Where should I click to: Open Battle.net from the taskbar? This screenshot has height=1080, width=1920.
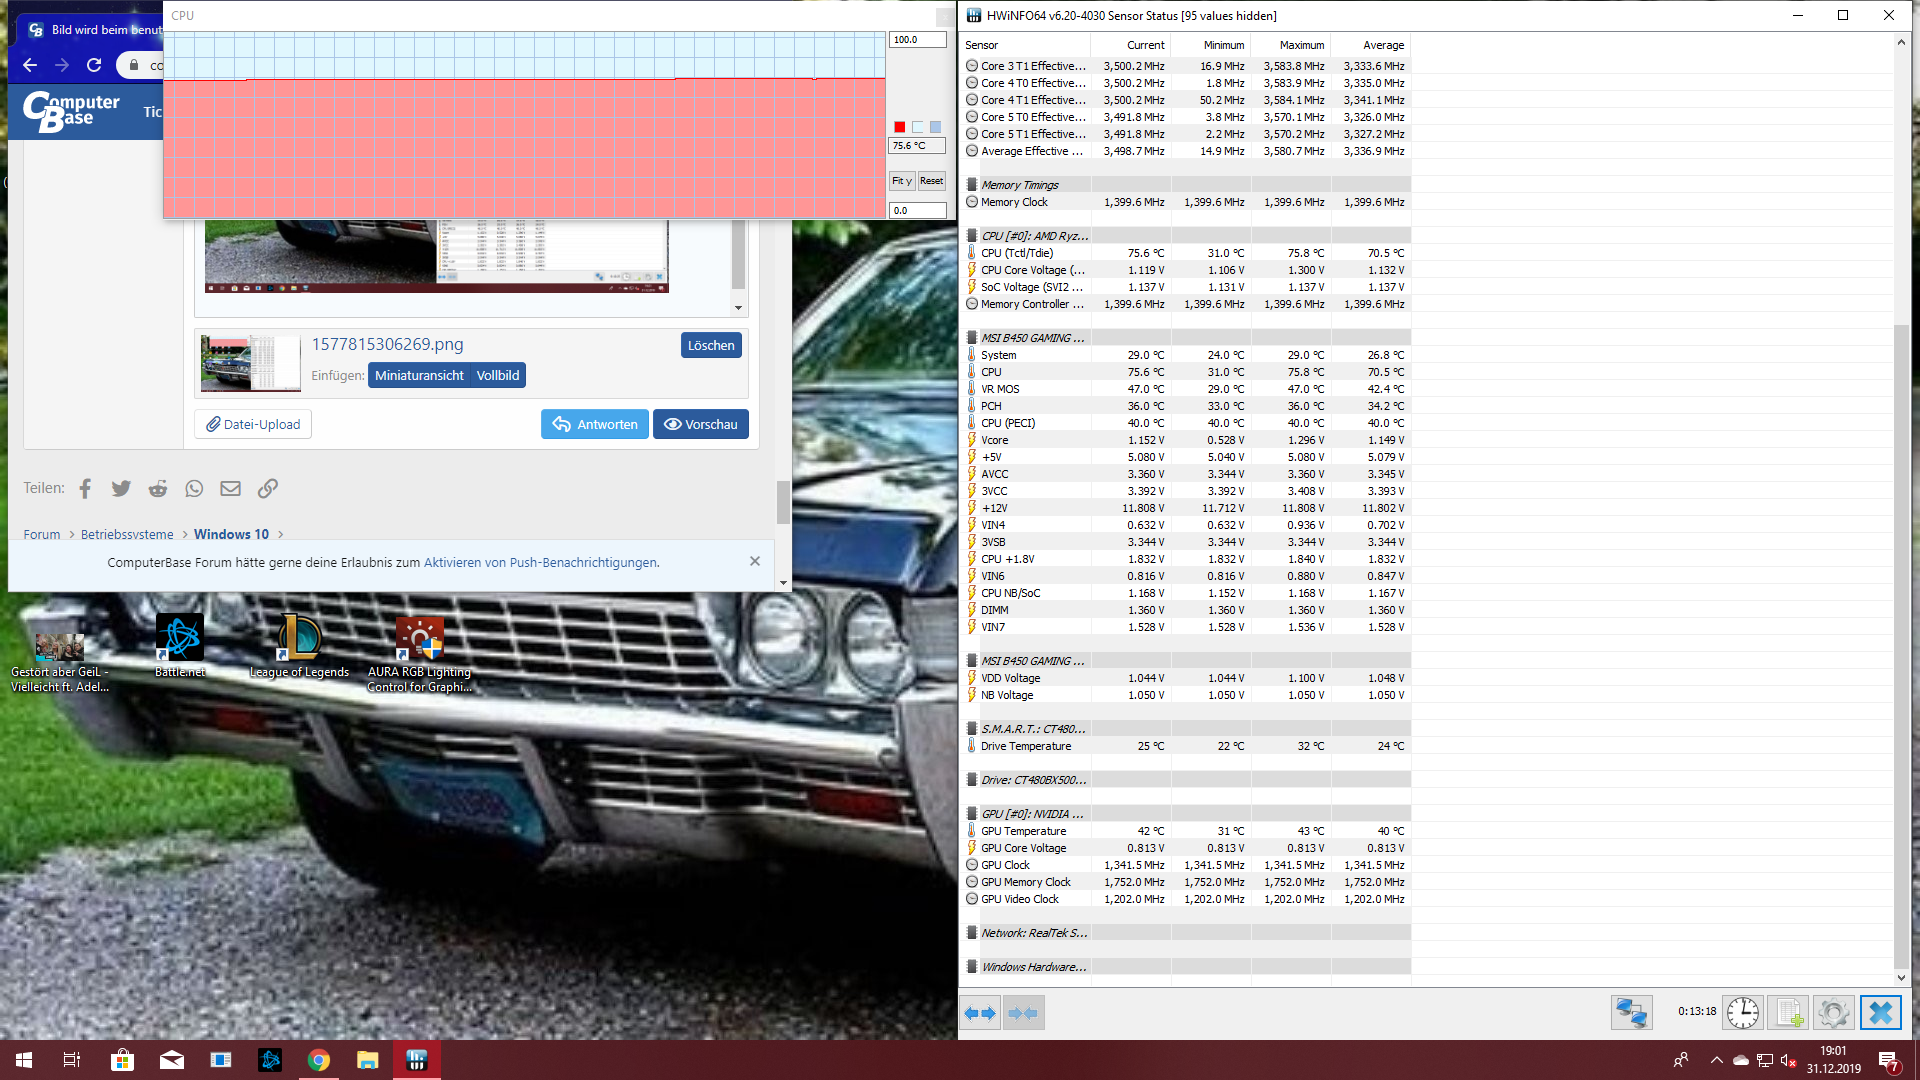[x=270, y=1060]
